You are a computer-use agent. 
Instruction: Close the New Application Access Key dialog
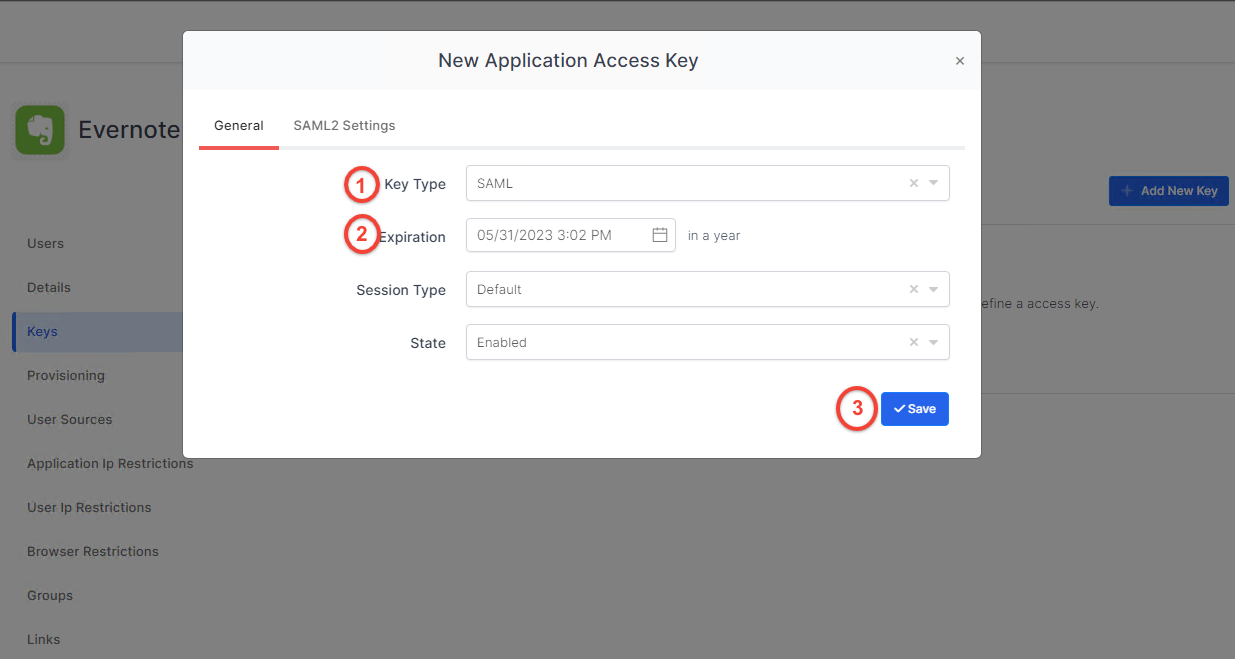(x=960, y=61)
